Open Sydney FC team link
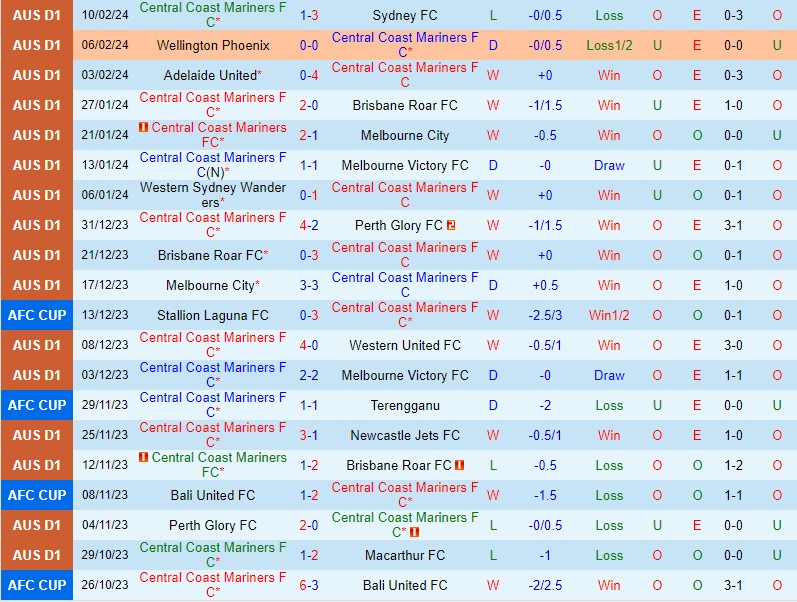This screenshot has height=602, width=797. [x=405, y=15]
